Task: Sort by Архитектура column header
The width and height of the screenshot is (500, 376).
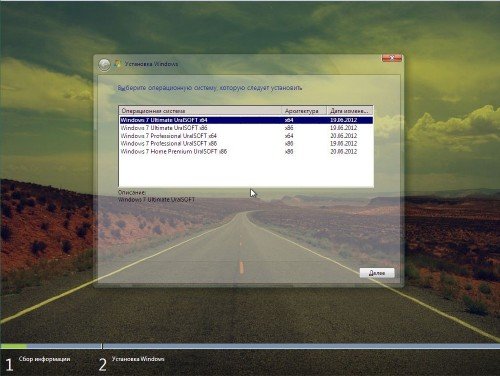Action: tap(304, 111)
